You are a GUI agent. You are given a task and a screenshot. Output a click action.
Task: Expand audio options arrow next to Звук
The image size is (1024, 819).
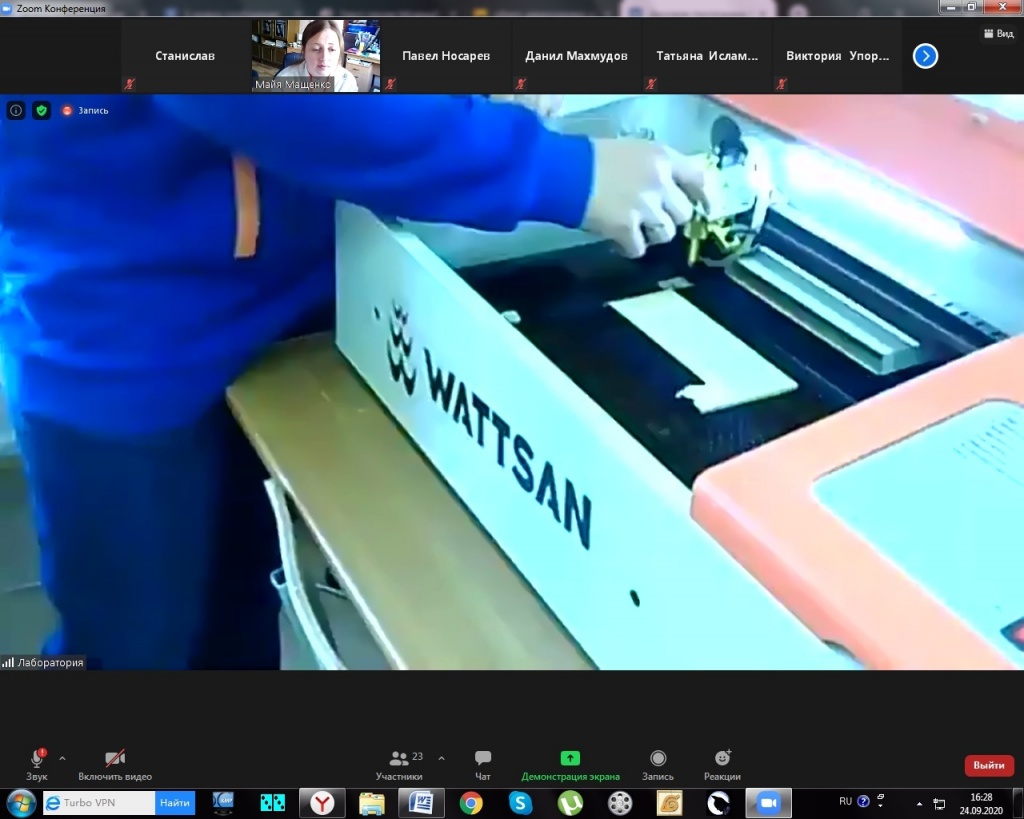click(x=62, y=758)
